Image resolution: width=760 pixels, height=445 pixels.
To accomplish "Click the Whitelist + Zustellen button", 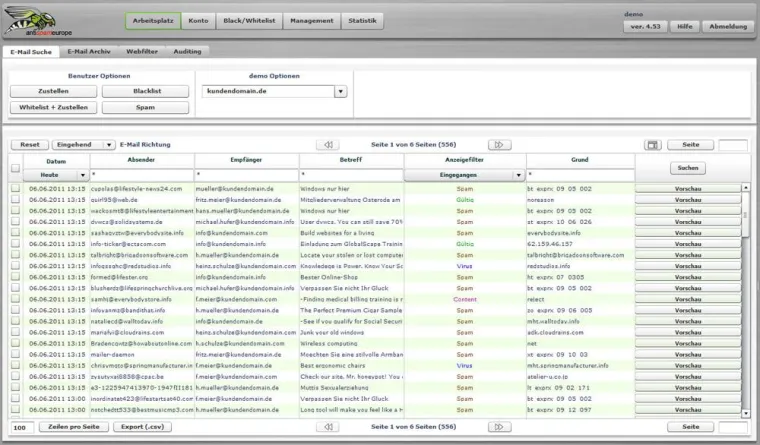I will point(53,107).
